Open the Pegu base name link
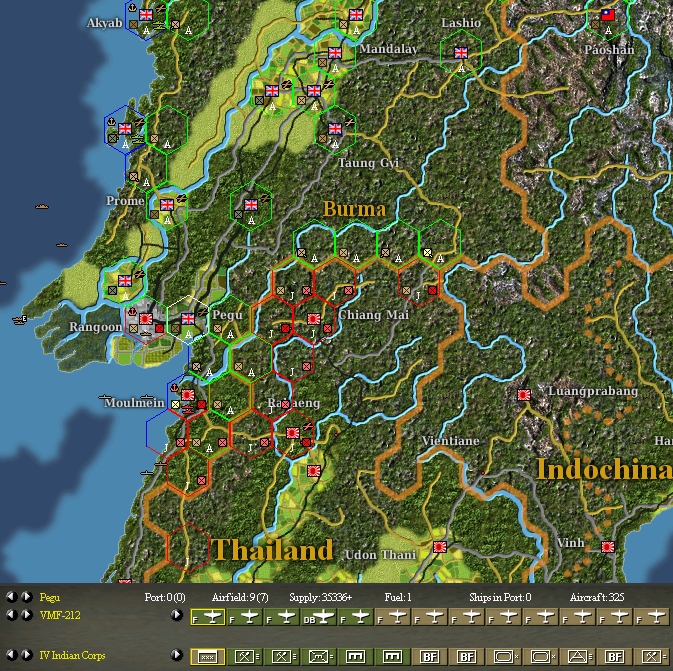The width and height of the screenshot is (673, 671). pyautogui.click(x=50, y=598)
